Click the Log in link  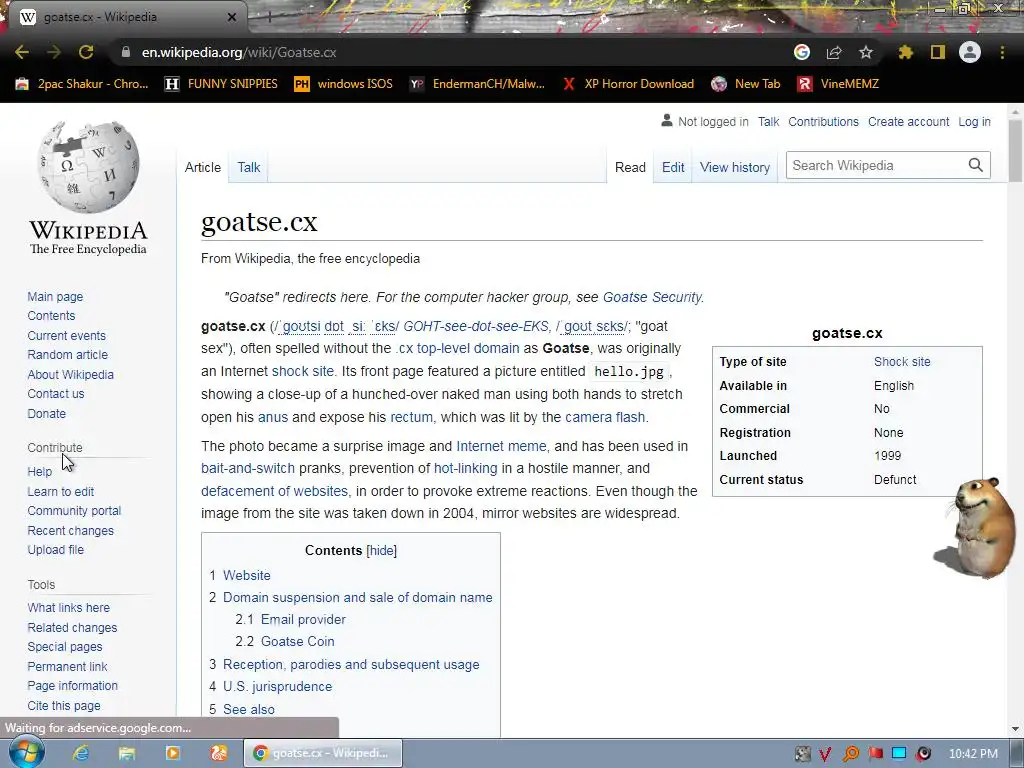click(x=974, y=121)
